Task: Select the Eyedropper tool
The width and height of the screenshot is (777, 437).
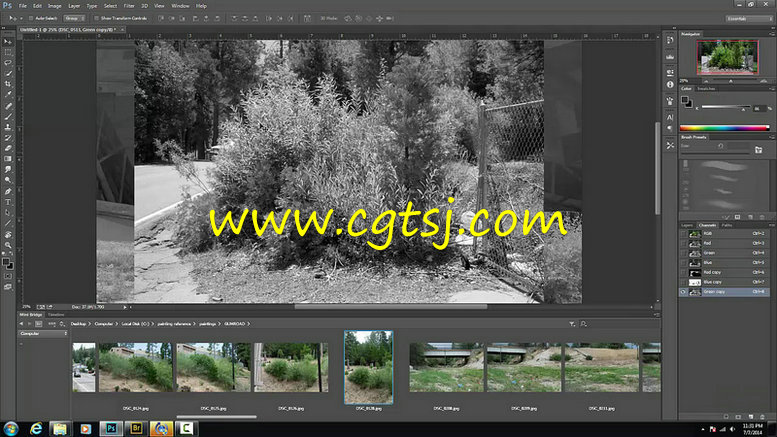Action: pos(8,95)
